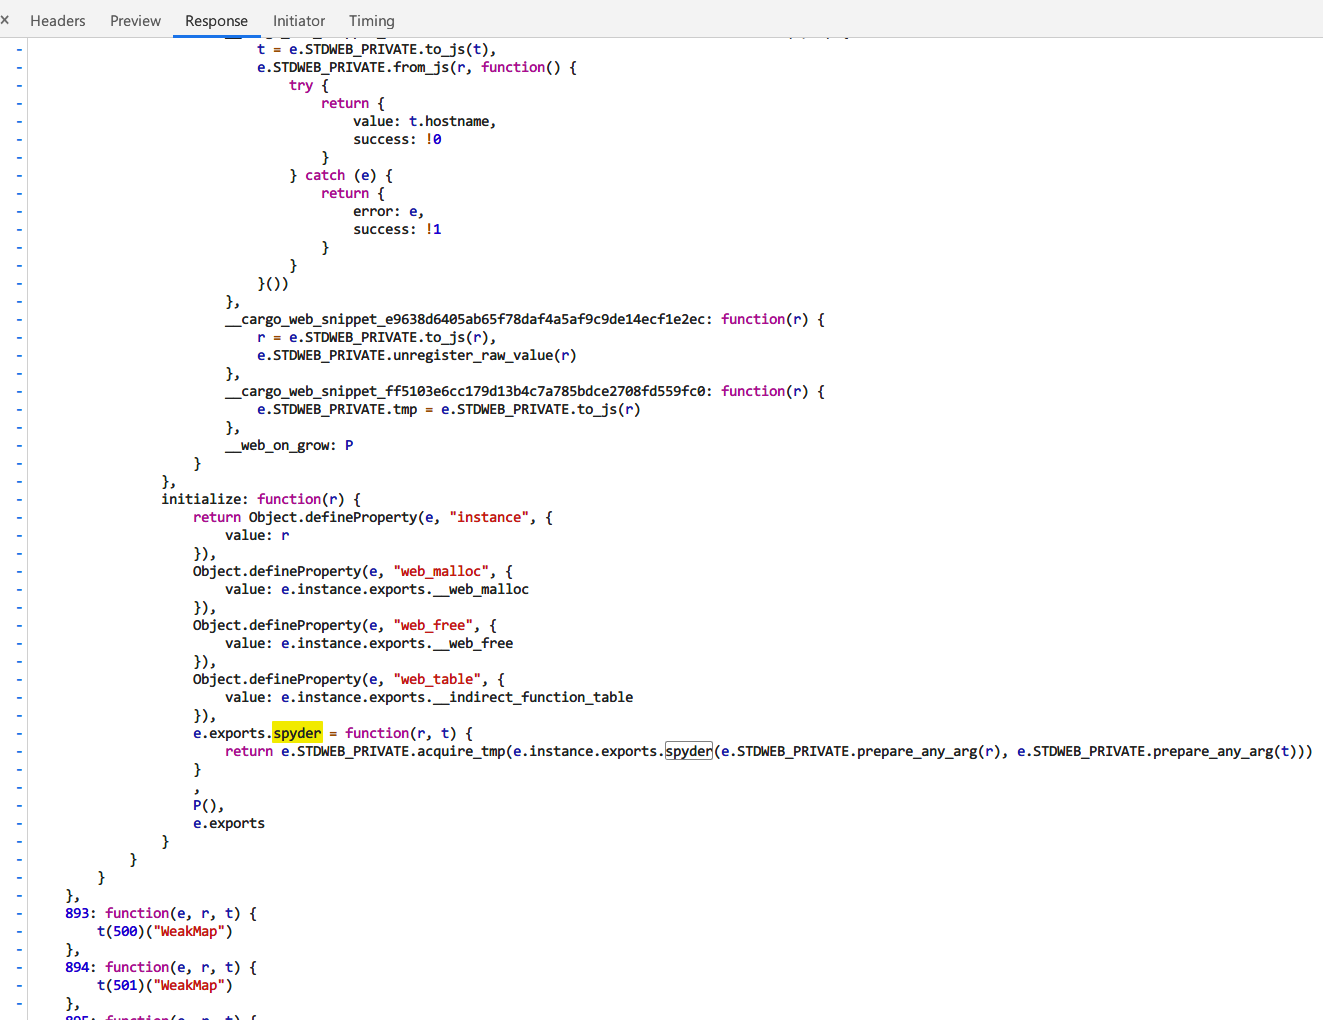The width and height of the screenshot is (1323, 1020).
Task: Click the yellow highlighted spyder match
Action: (297, 733)
